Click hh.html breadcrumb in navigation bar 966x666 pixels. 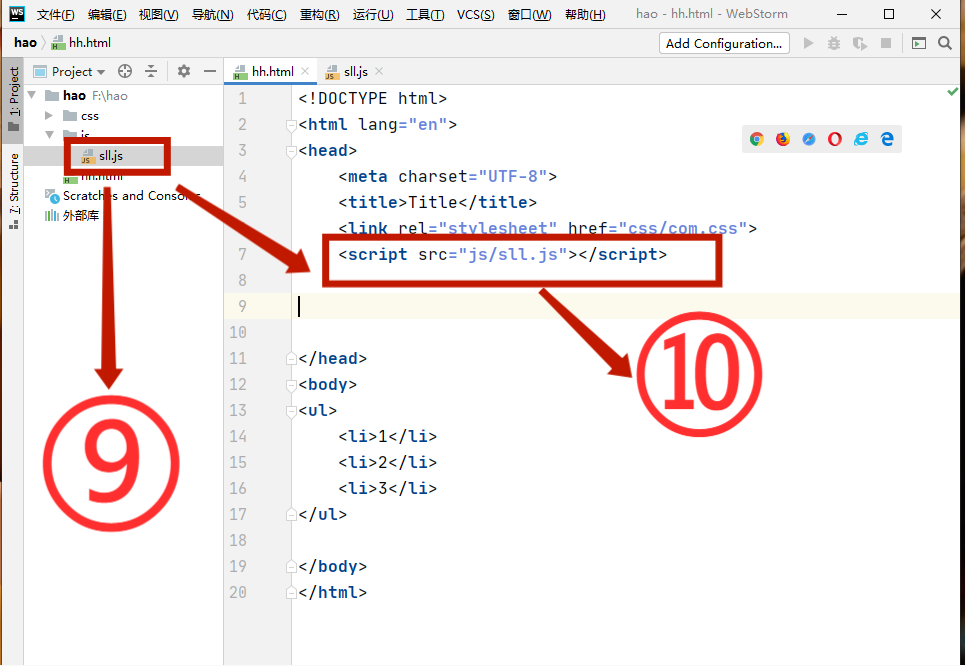point(82,43)
